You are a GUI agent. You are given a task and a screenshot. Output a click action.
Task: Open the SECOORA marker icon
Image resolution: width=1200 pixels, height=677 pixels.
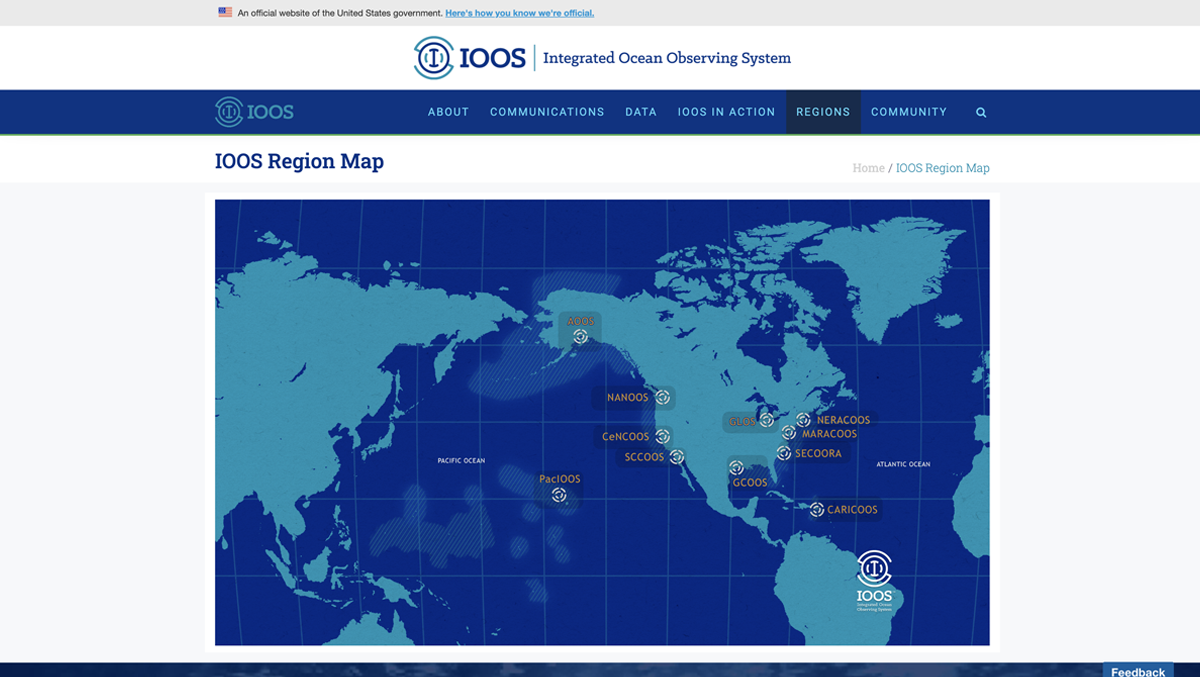click(x=784, y=453)
